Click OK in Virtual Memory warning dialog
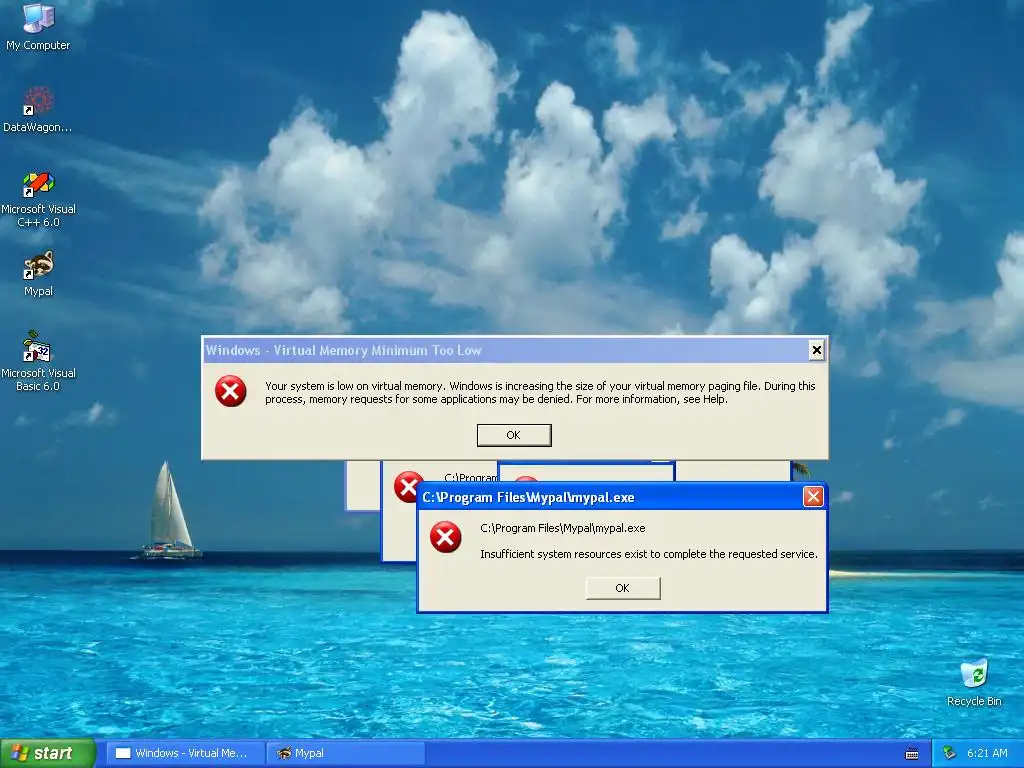This screenshot has width=1024, height=768. 514,435
